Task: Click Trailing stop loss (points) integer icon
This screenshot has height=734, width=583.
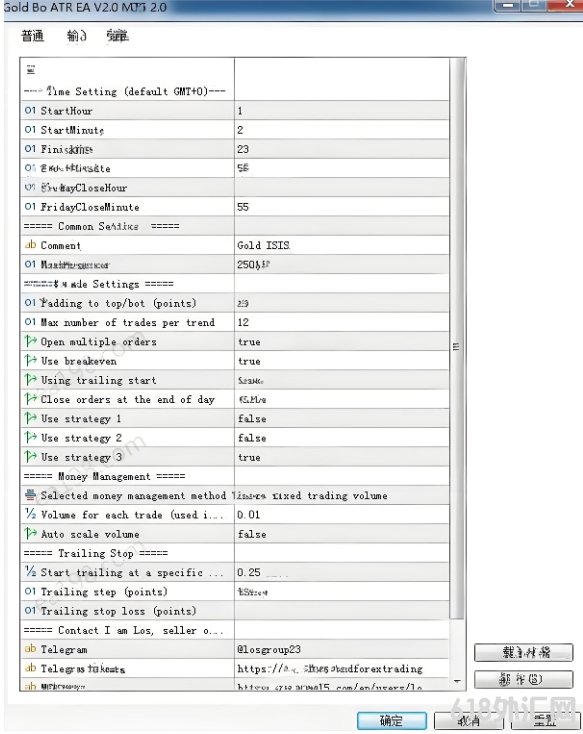Action: click(30, 610)
